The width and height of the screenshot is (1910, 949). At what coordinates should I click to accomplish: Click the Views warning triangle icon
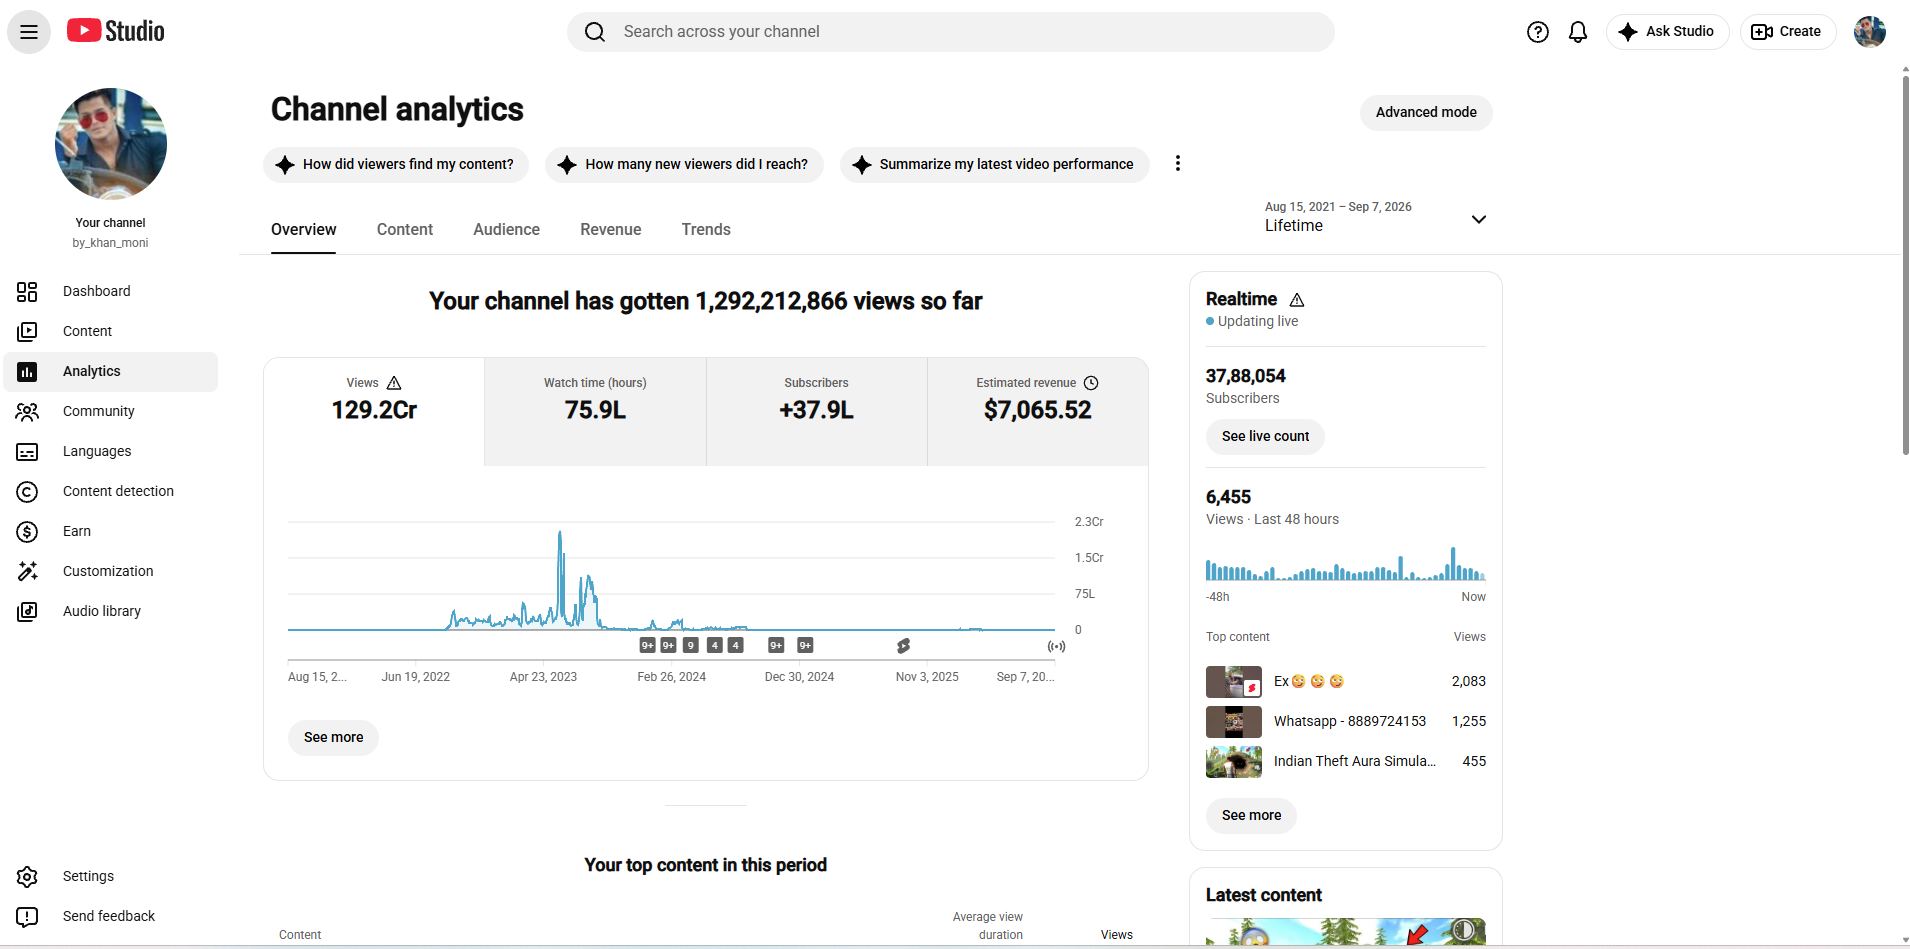point(394,383)
